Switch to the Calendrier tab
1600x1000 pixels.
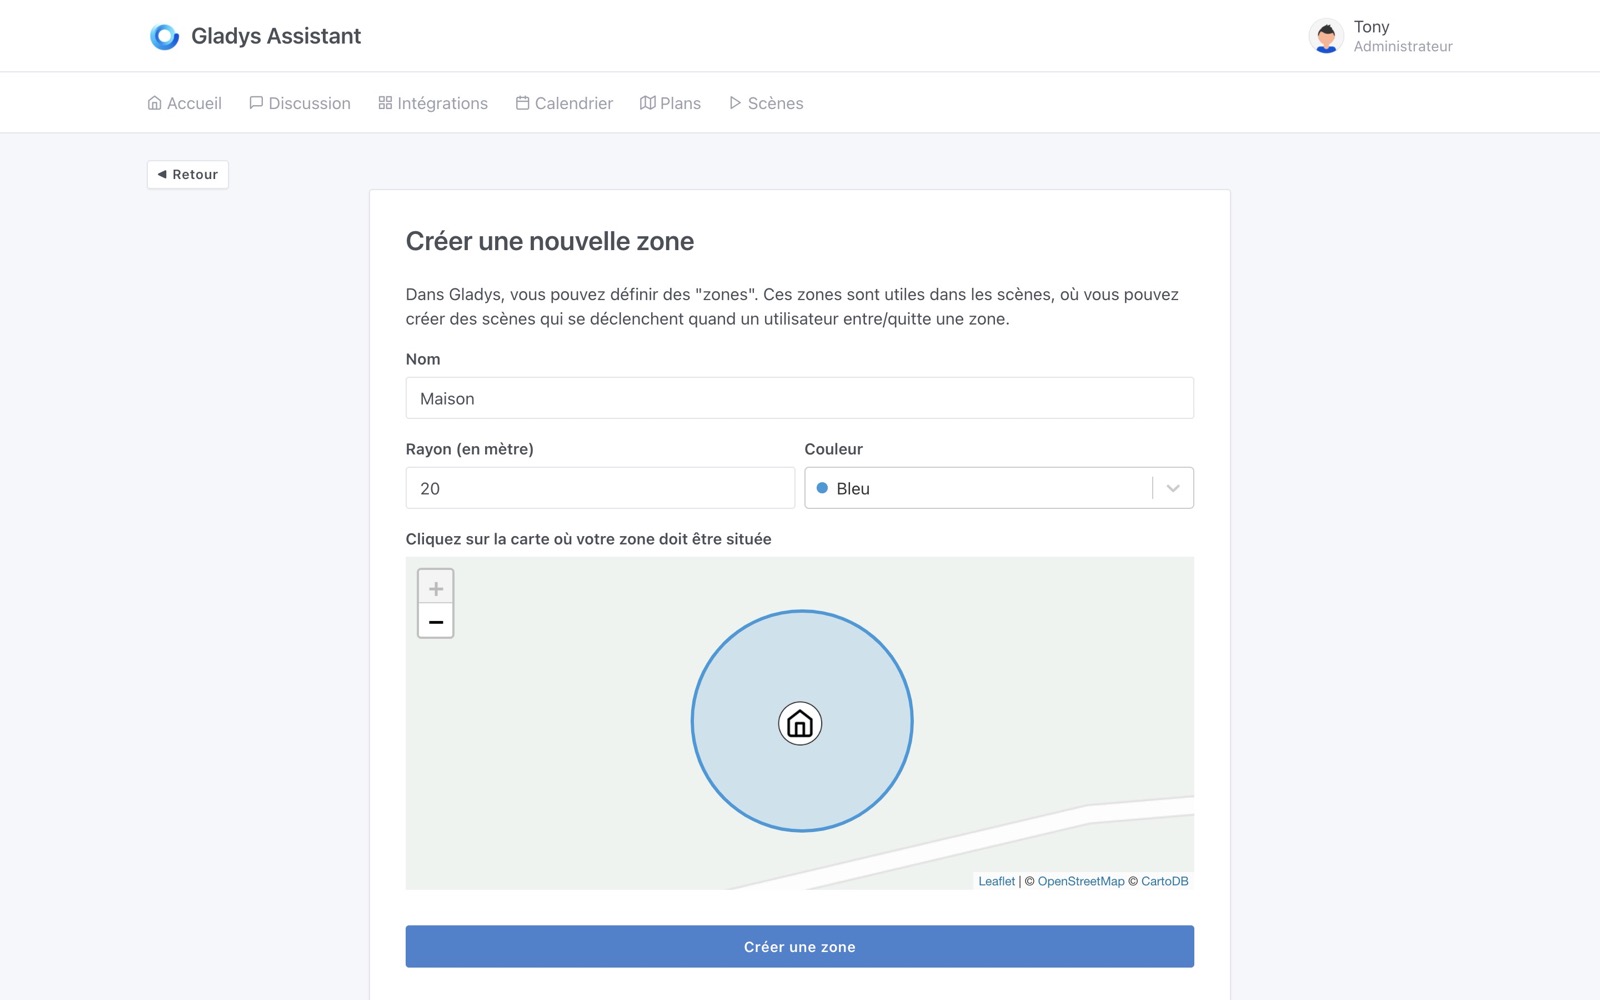tap(564, 103)
